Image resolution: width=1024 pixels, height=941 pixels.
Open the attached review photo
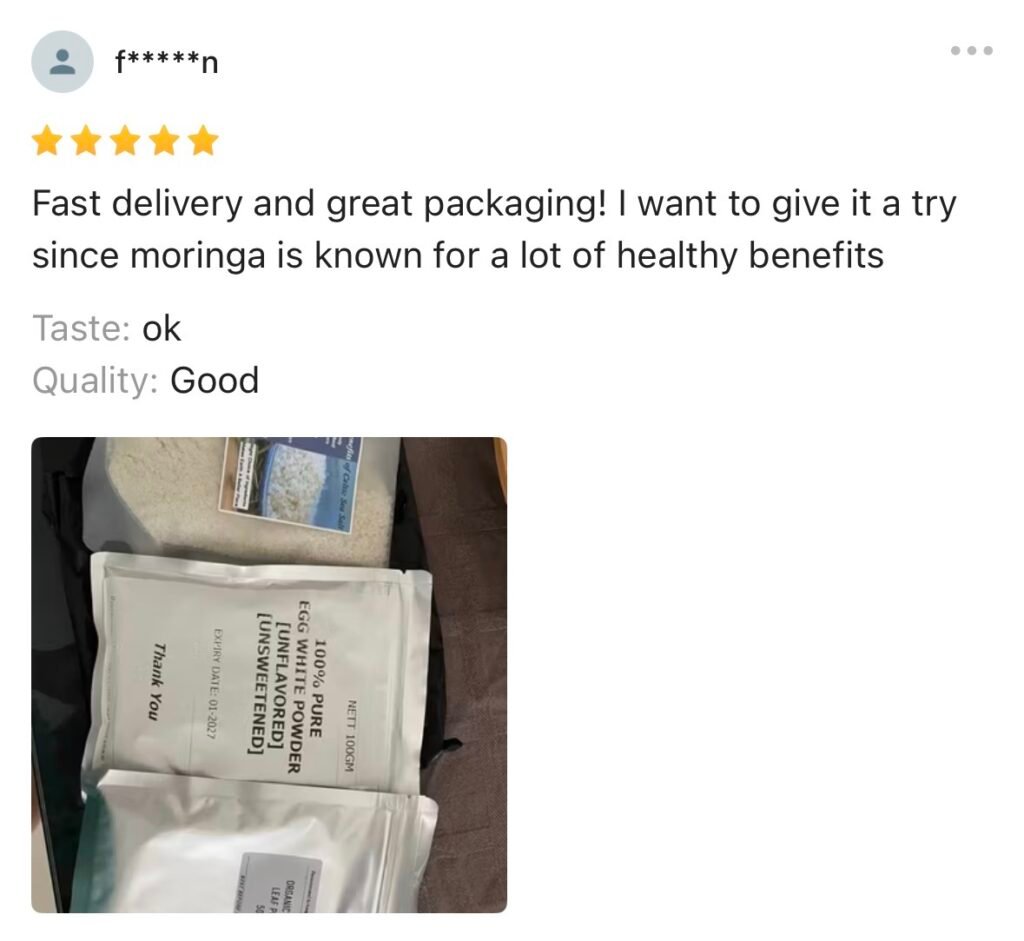269,675
